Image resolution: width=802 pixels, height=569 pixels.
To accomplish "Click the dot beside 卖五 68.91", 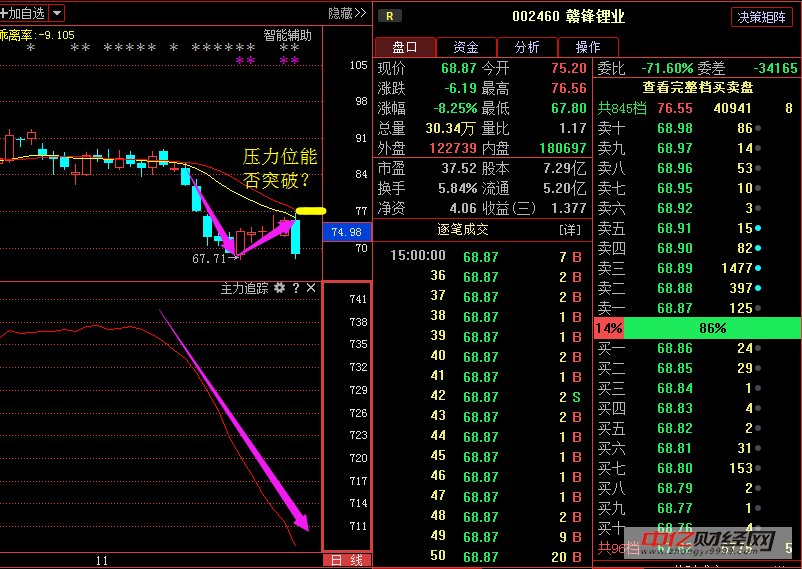I will pos(758,228).
